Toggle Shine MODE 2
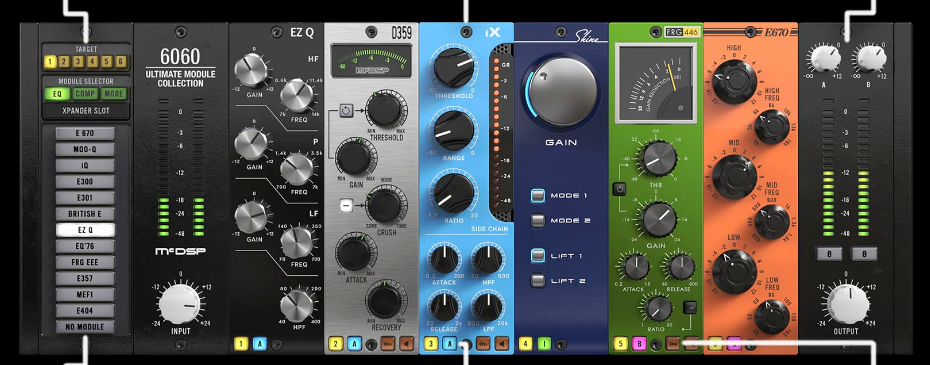This screenshot has width=930, height=365. (x=538, y=221)
